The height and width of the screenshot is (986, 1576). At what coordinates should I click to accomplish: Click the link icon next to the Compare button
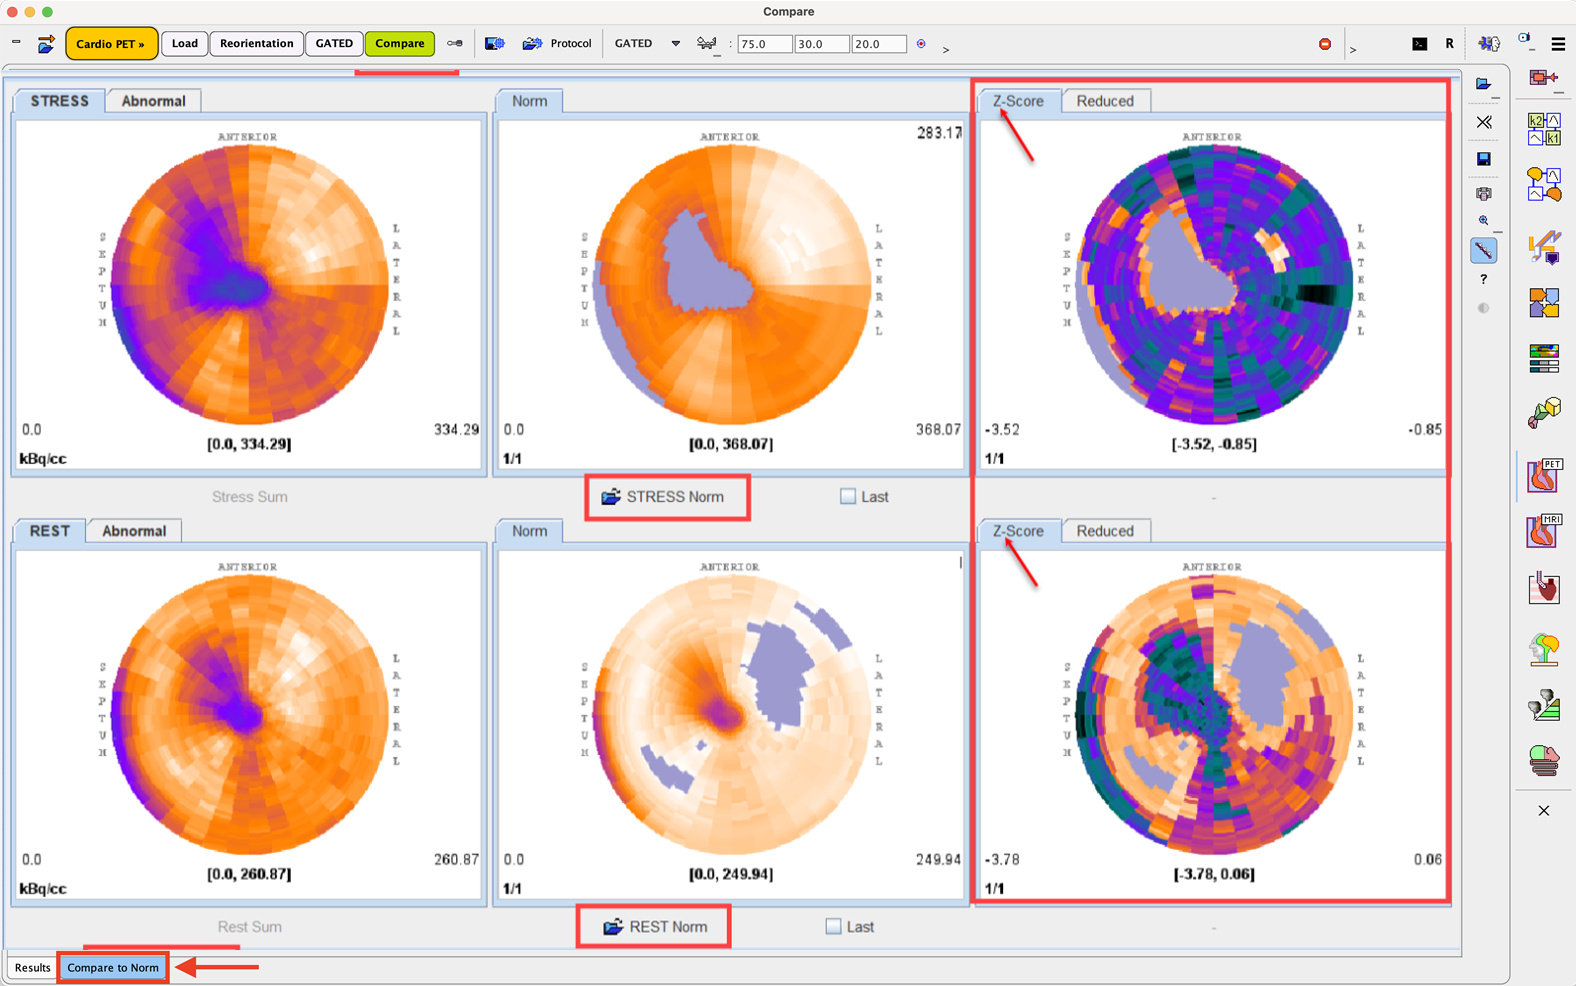[x=455, y=44]
